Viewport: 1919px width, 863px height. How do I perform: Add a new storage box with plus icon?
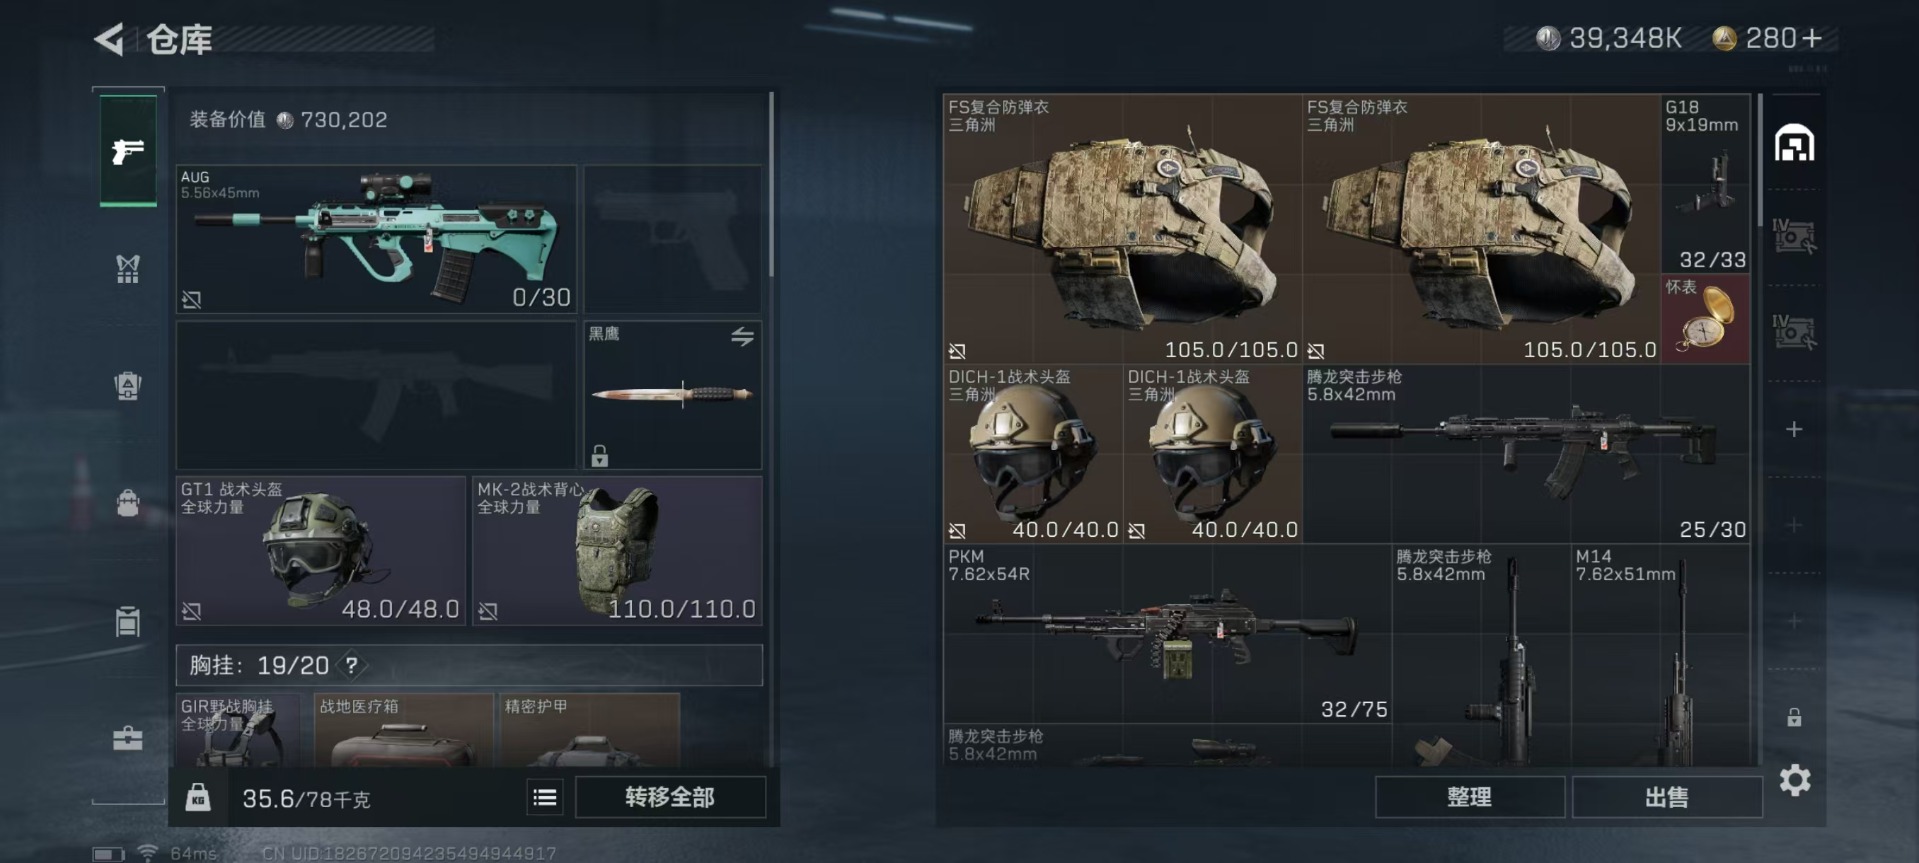coord(1794,429)
